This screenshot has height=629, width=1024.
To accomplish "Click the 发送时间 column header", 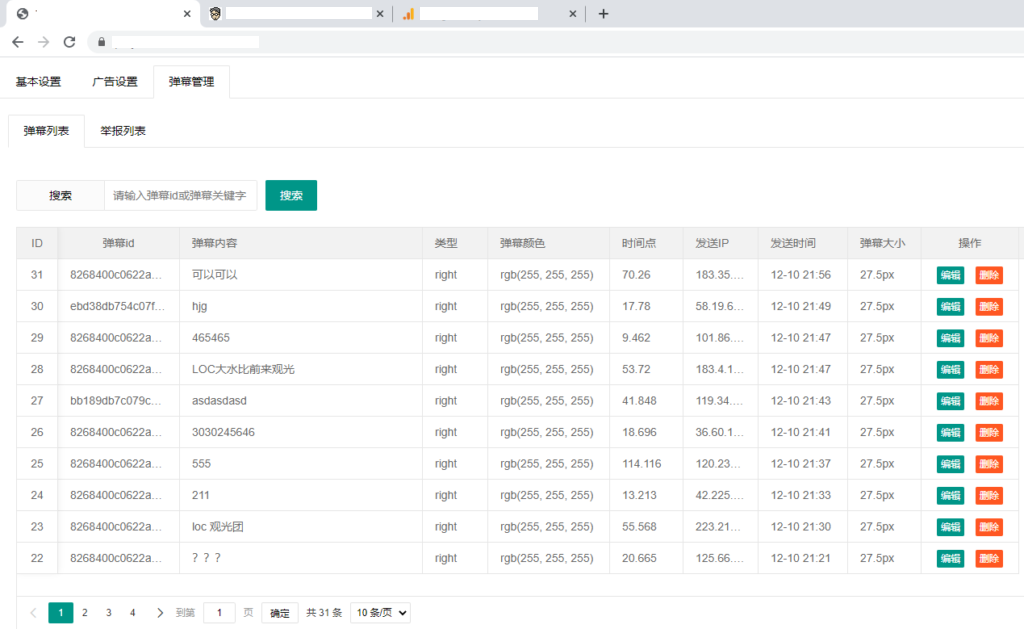I will (793, 243).
